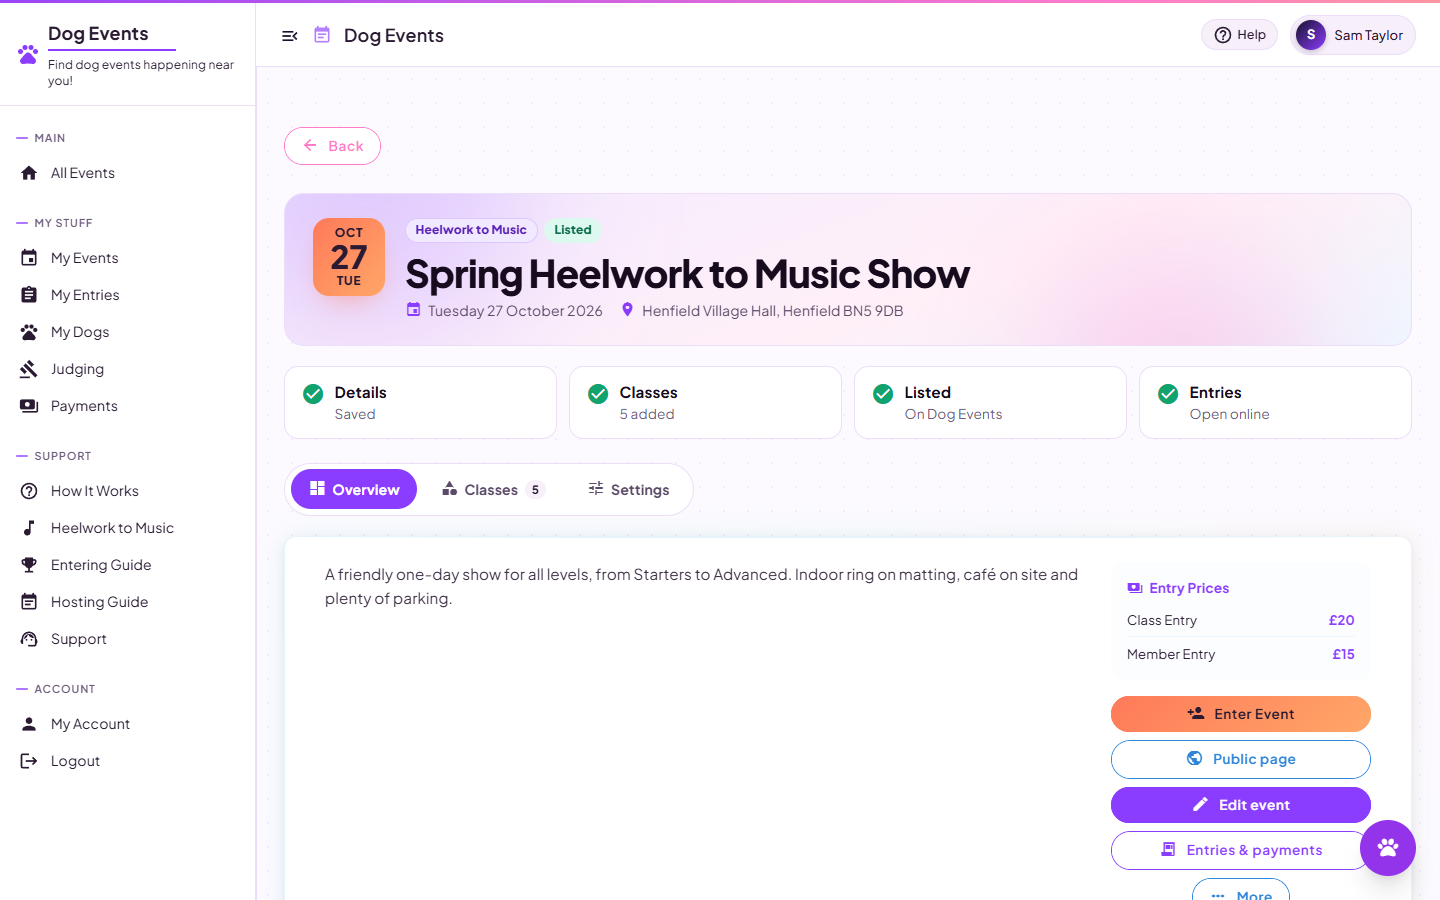
Task: Click the Heelwork to Music category badge
Action: pos(471,230)
